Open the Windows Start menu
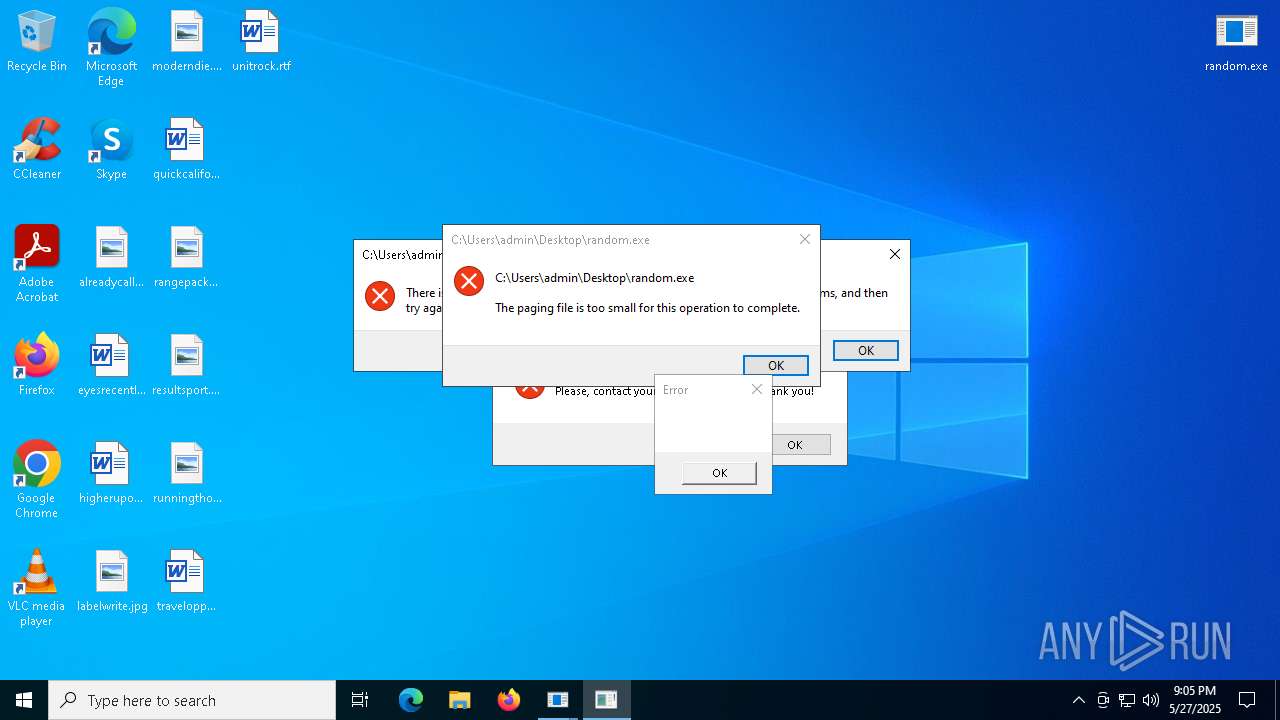Image resolution: width=1280 pixels, height=720 pixels. (24, 700)
